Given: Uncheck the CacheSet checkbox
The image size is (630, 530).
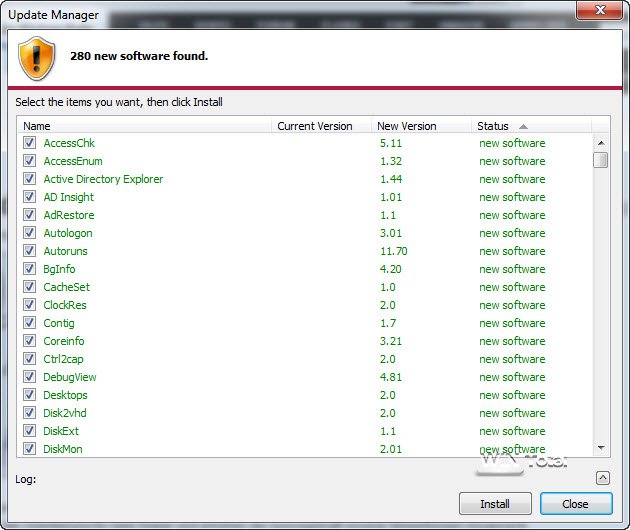Looking at the screenshot, I should (29, 287).
